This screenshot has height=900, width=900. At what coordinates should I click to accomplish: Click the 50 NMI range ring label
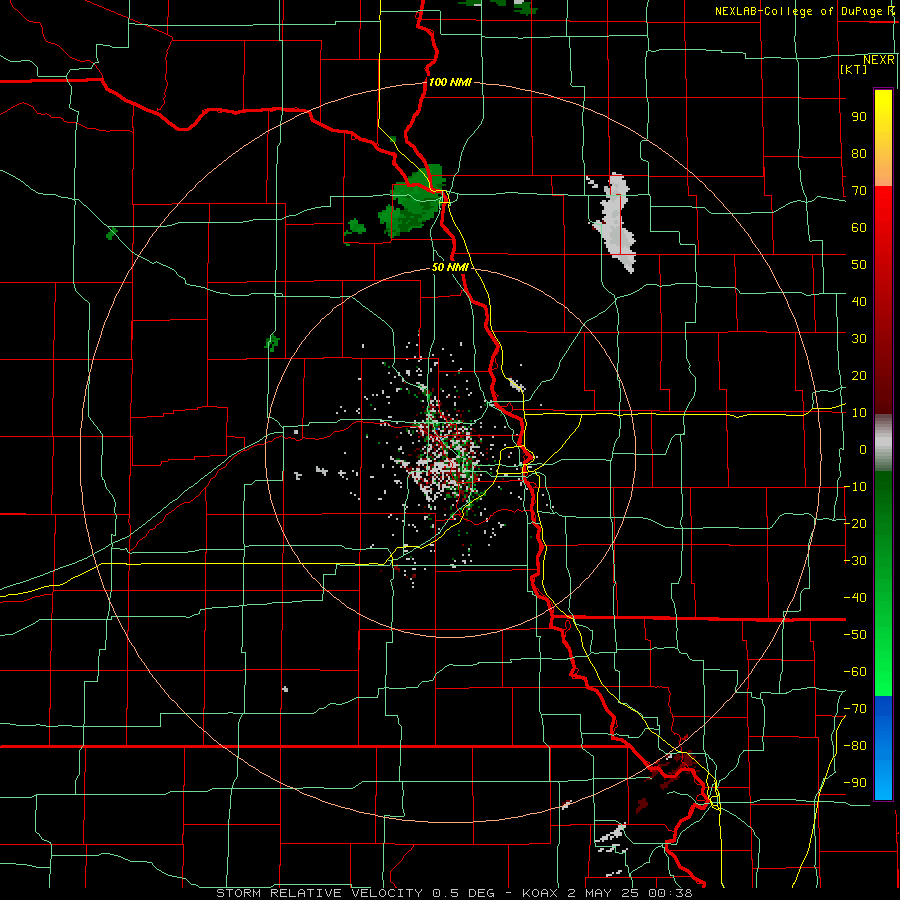[x=450, y=267]
